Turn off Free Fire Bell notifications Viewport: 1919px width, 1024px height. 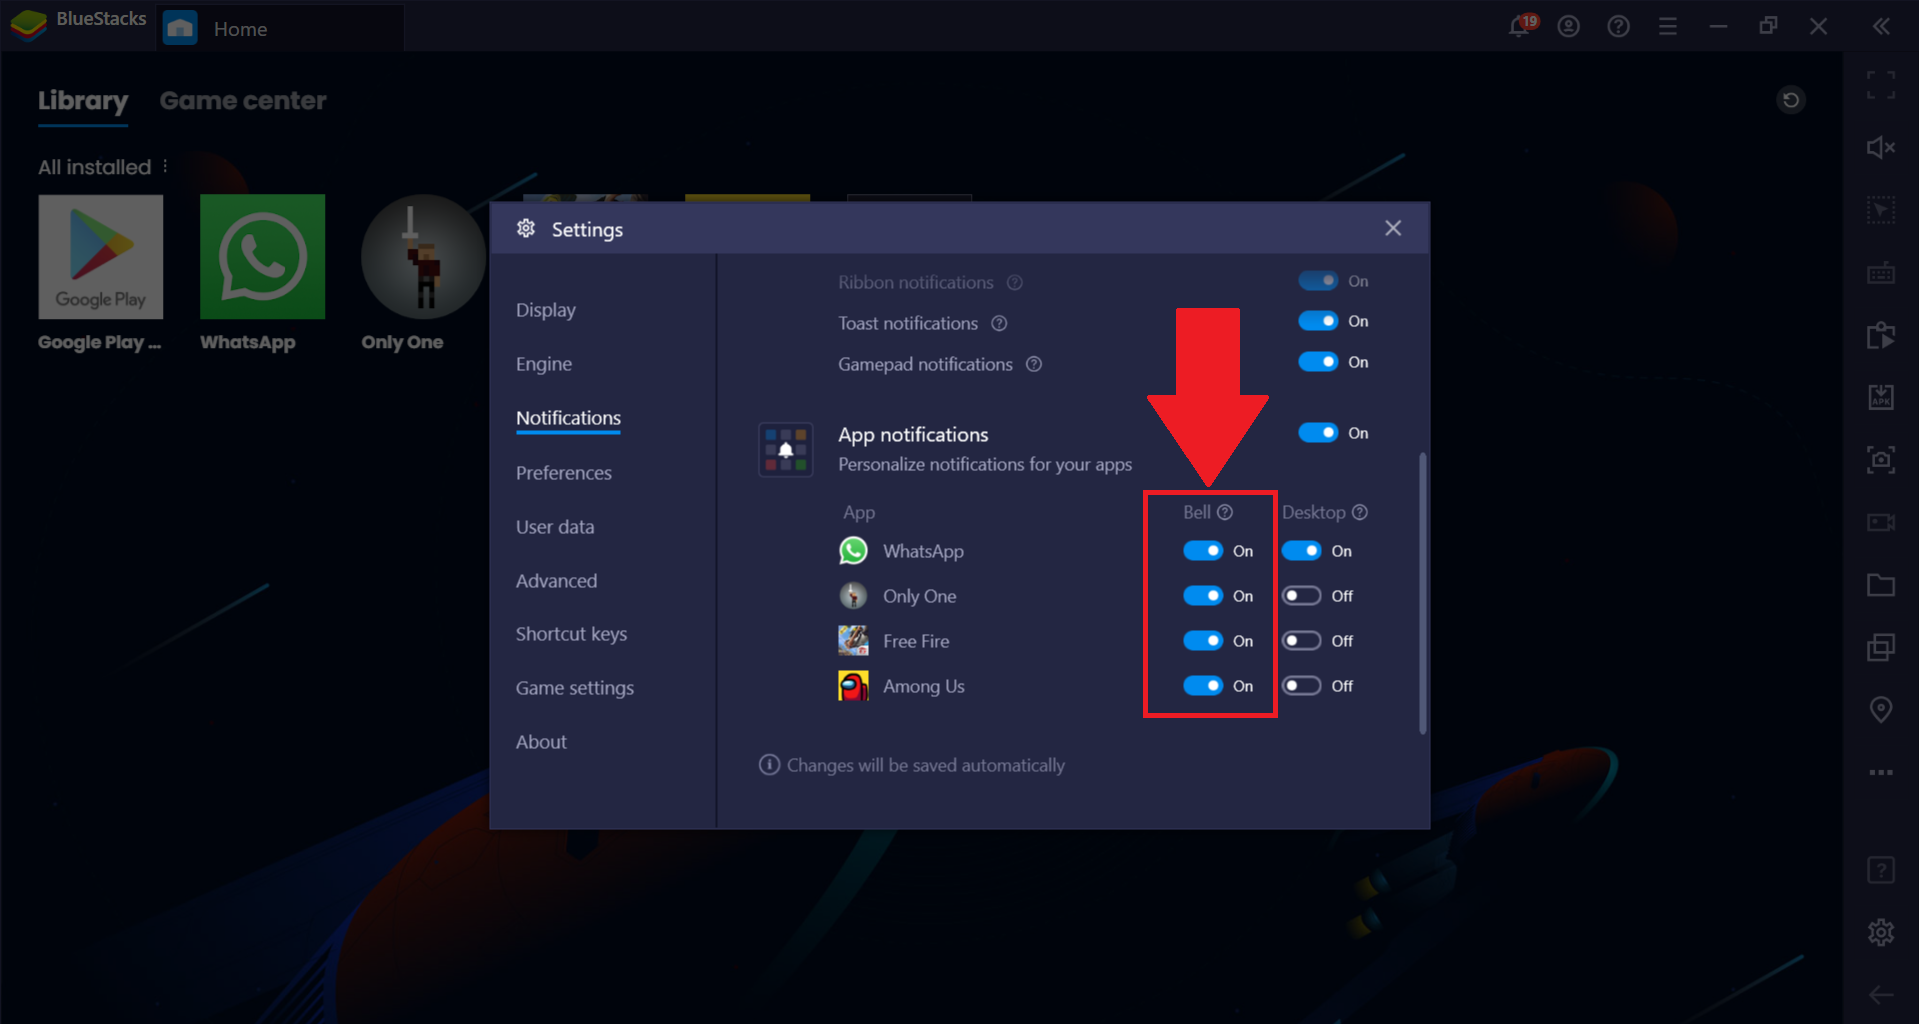pos(1203,641)
